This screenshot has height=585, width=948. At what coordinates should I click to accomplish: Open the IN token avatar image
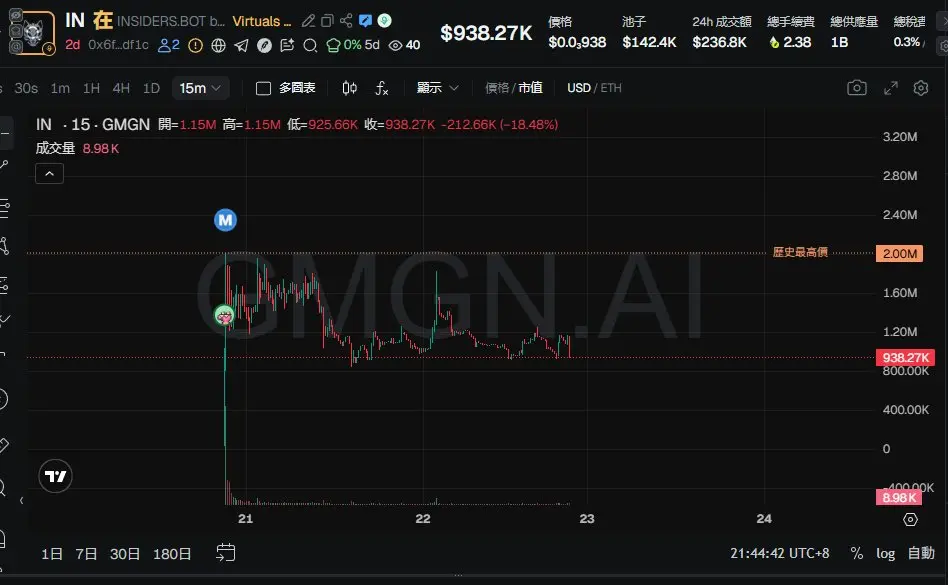34,33
